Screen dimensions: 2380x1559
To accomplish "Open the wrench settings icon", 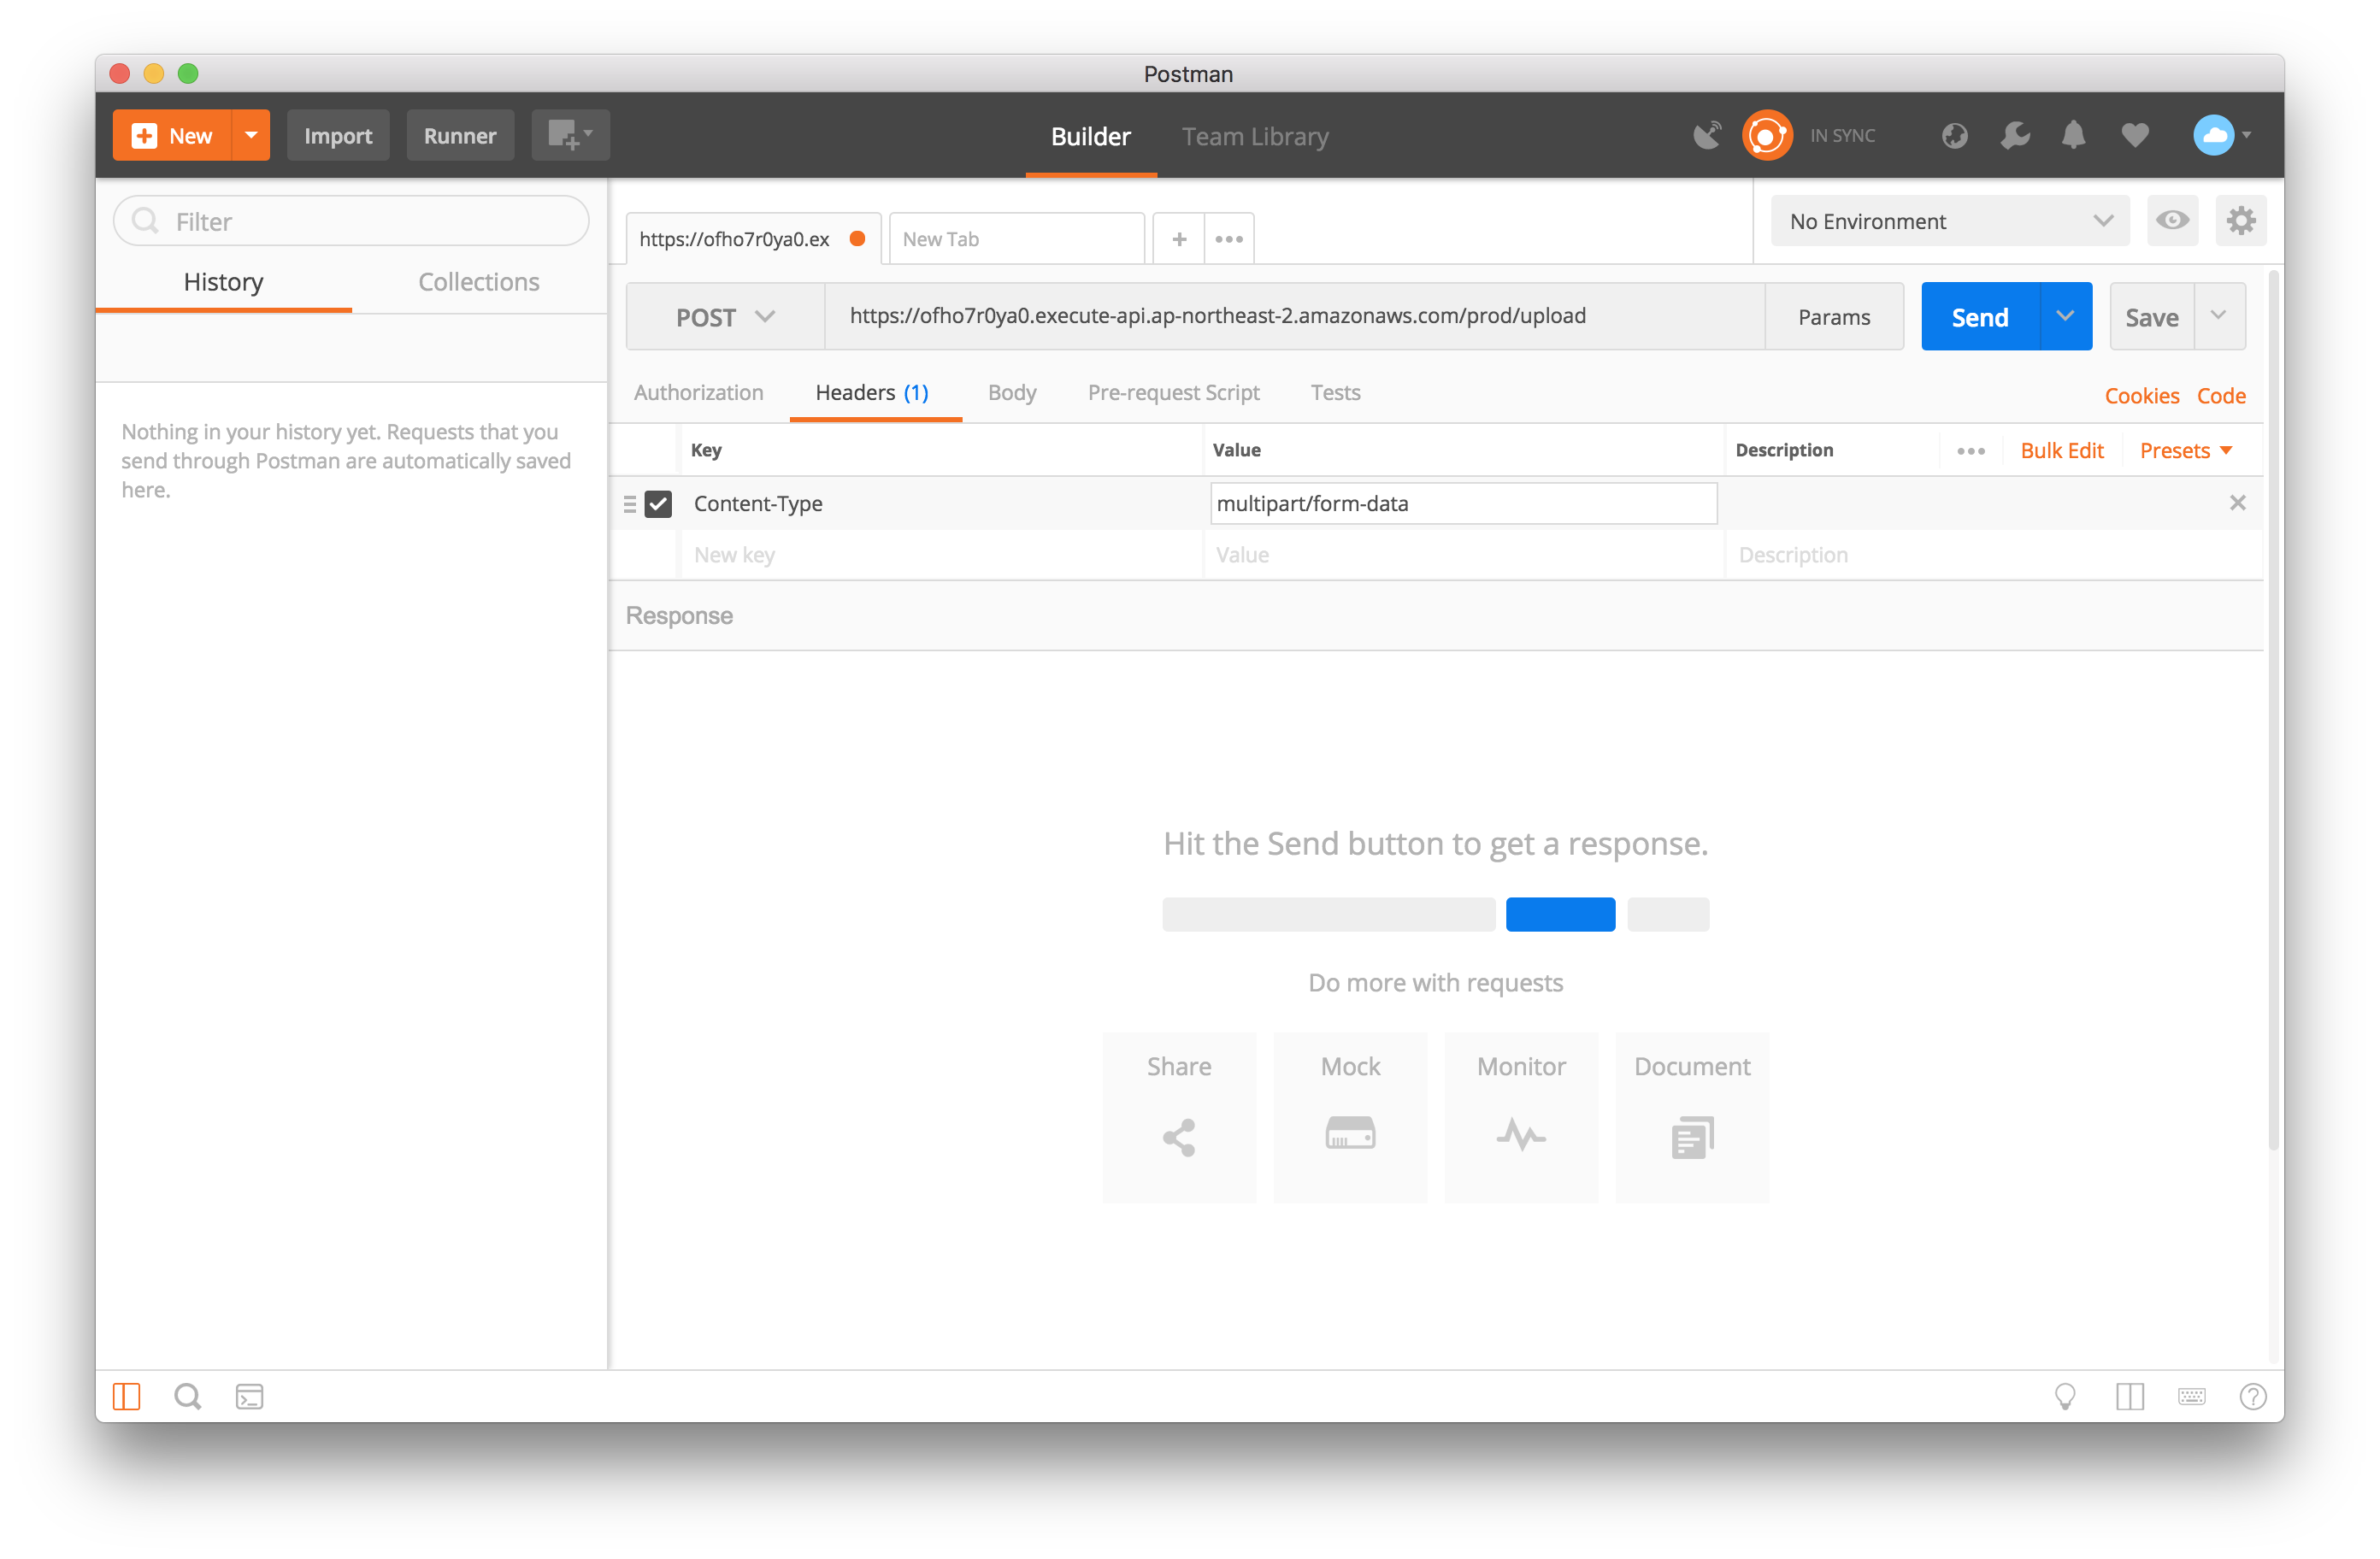I will coord(2014,135).
